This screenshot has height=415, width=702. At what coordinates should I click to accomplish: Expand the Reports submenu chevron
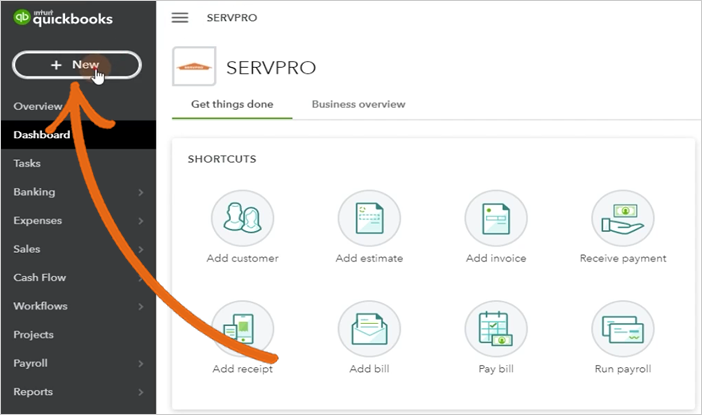click(141, 392)
